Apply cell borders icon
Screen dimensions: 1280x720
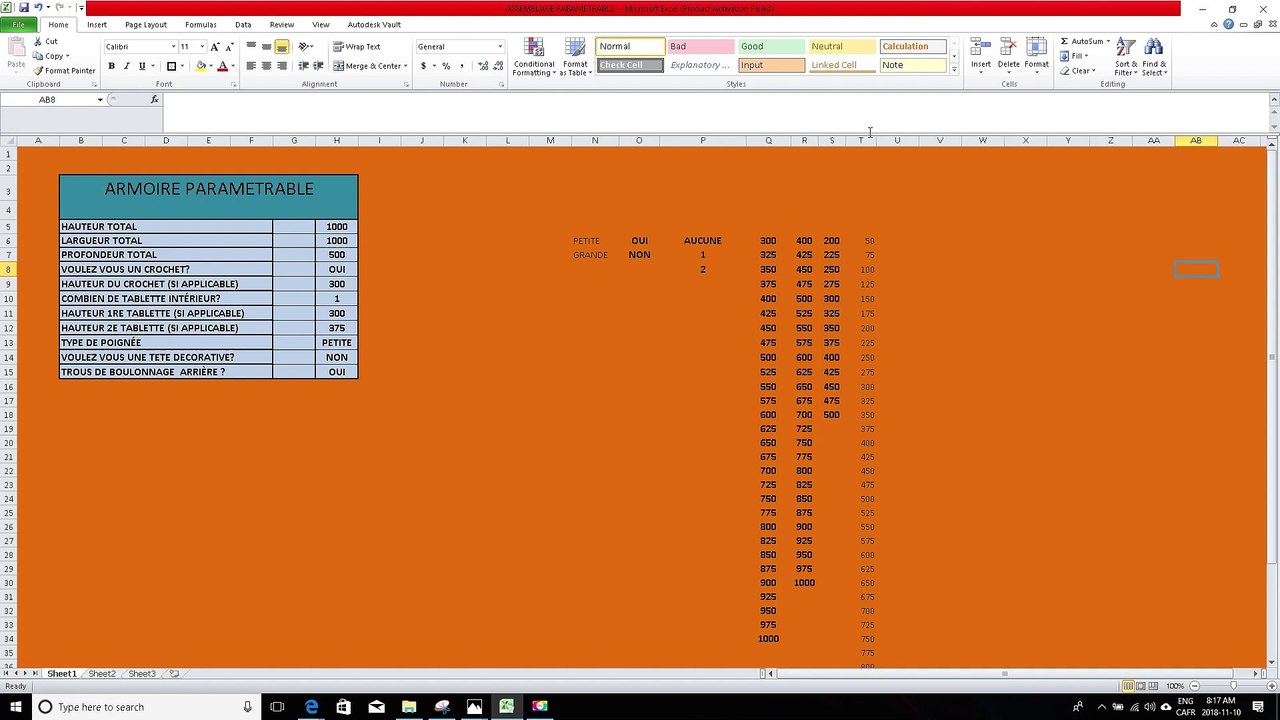pyautogui.click(x=171, y=66)
